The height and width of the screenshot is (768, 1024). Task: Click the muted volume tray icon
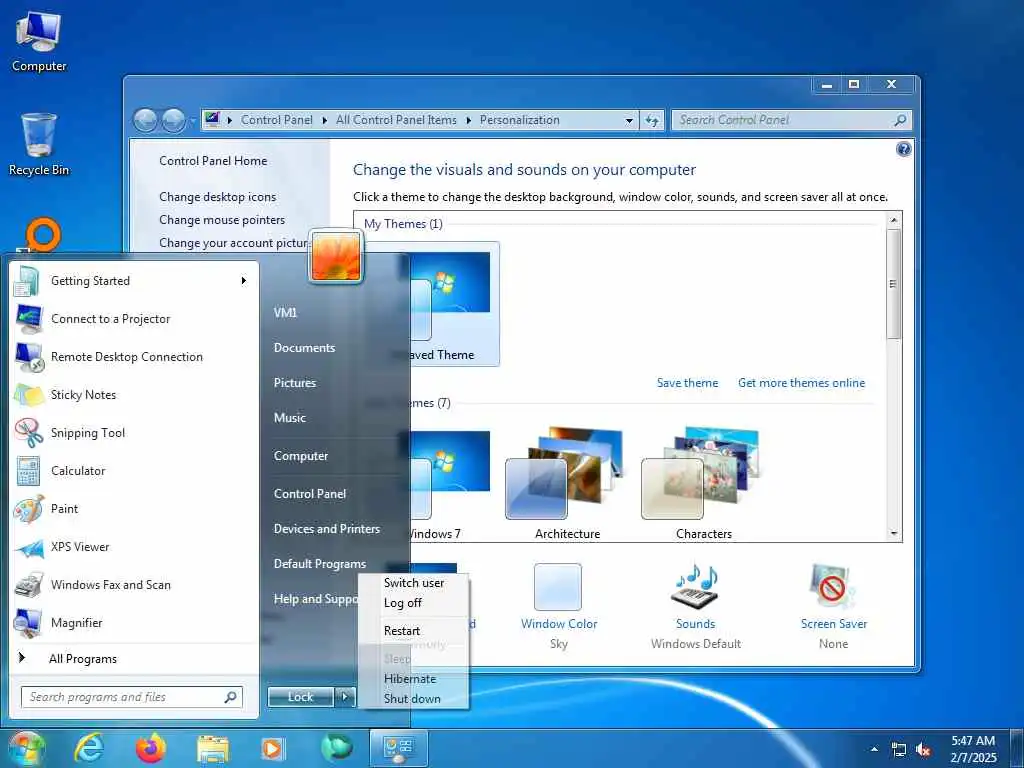(x=923, y=750)
